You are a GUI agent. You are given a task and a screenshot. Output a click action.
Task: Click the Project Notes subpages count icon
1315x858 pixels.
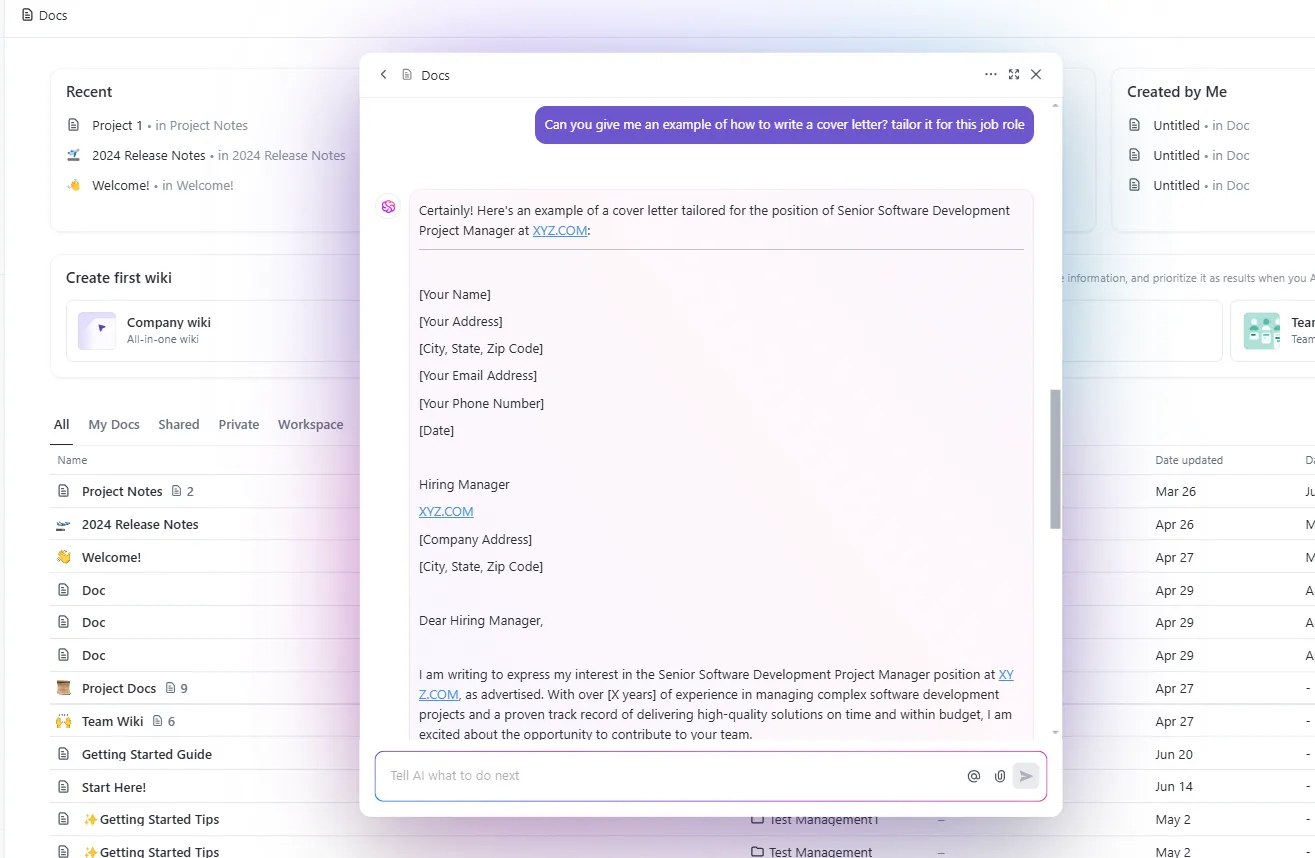(x=177, y=491)
